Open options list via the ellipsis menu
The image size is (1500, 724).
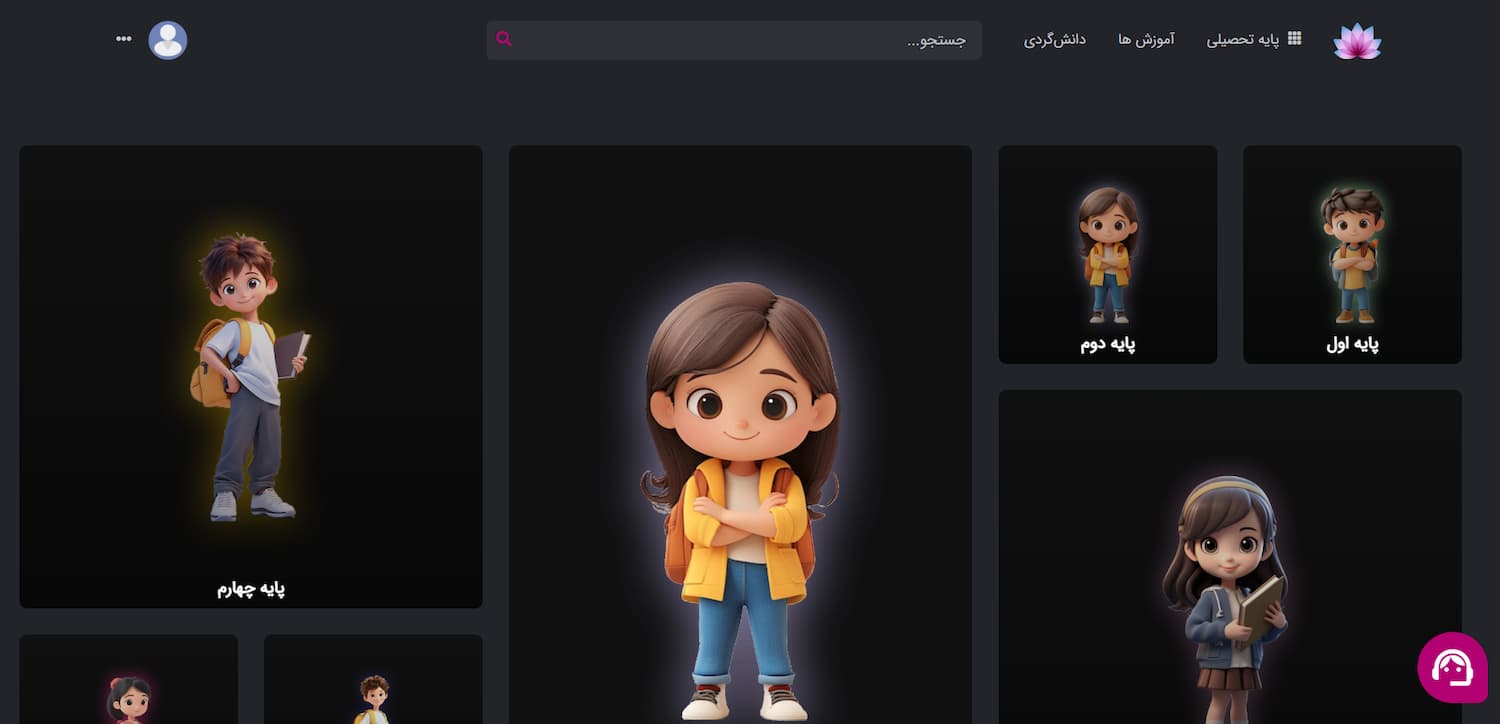tap(123, 38)
